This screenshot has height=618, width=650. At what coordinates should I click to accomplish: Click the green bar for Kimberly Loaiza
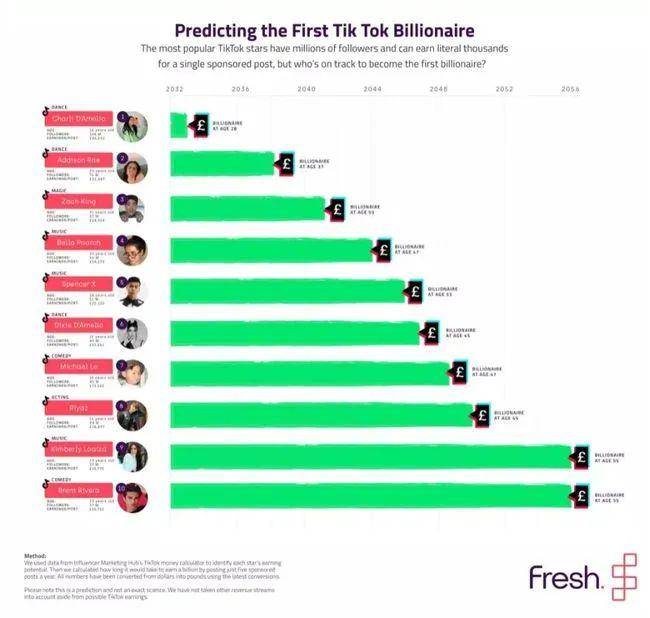pos(370,457)
